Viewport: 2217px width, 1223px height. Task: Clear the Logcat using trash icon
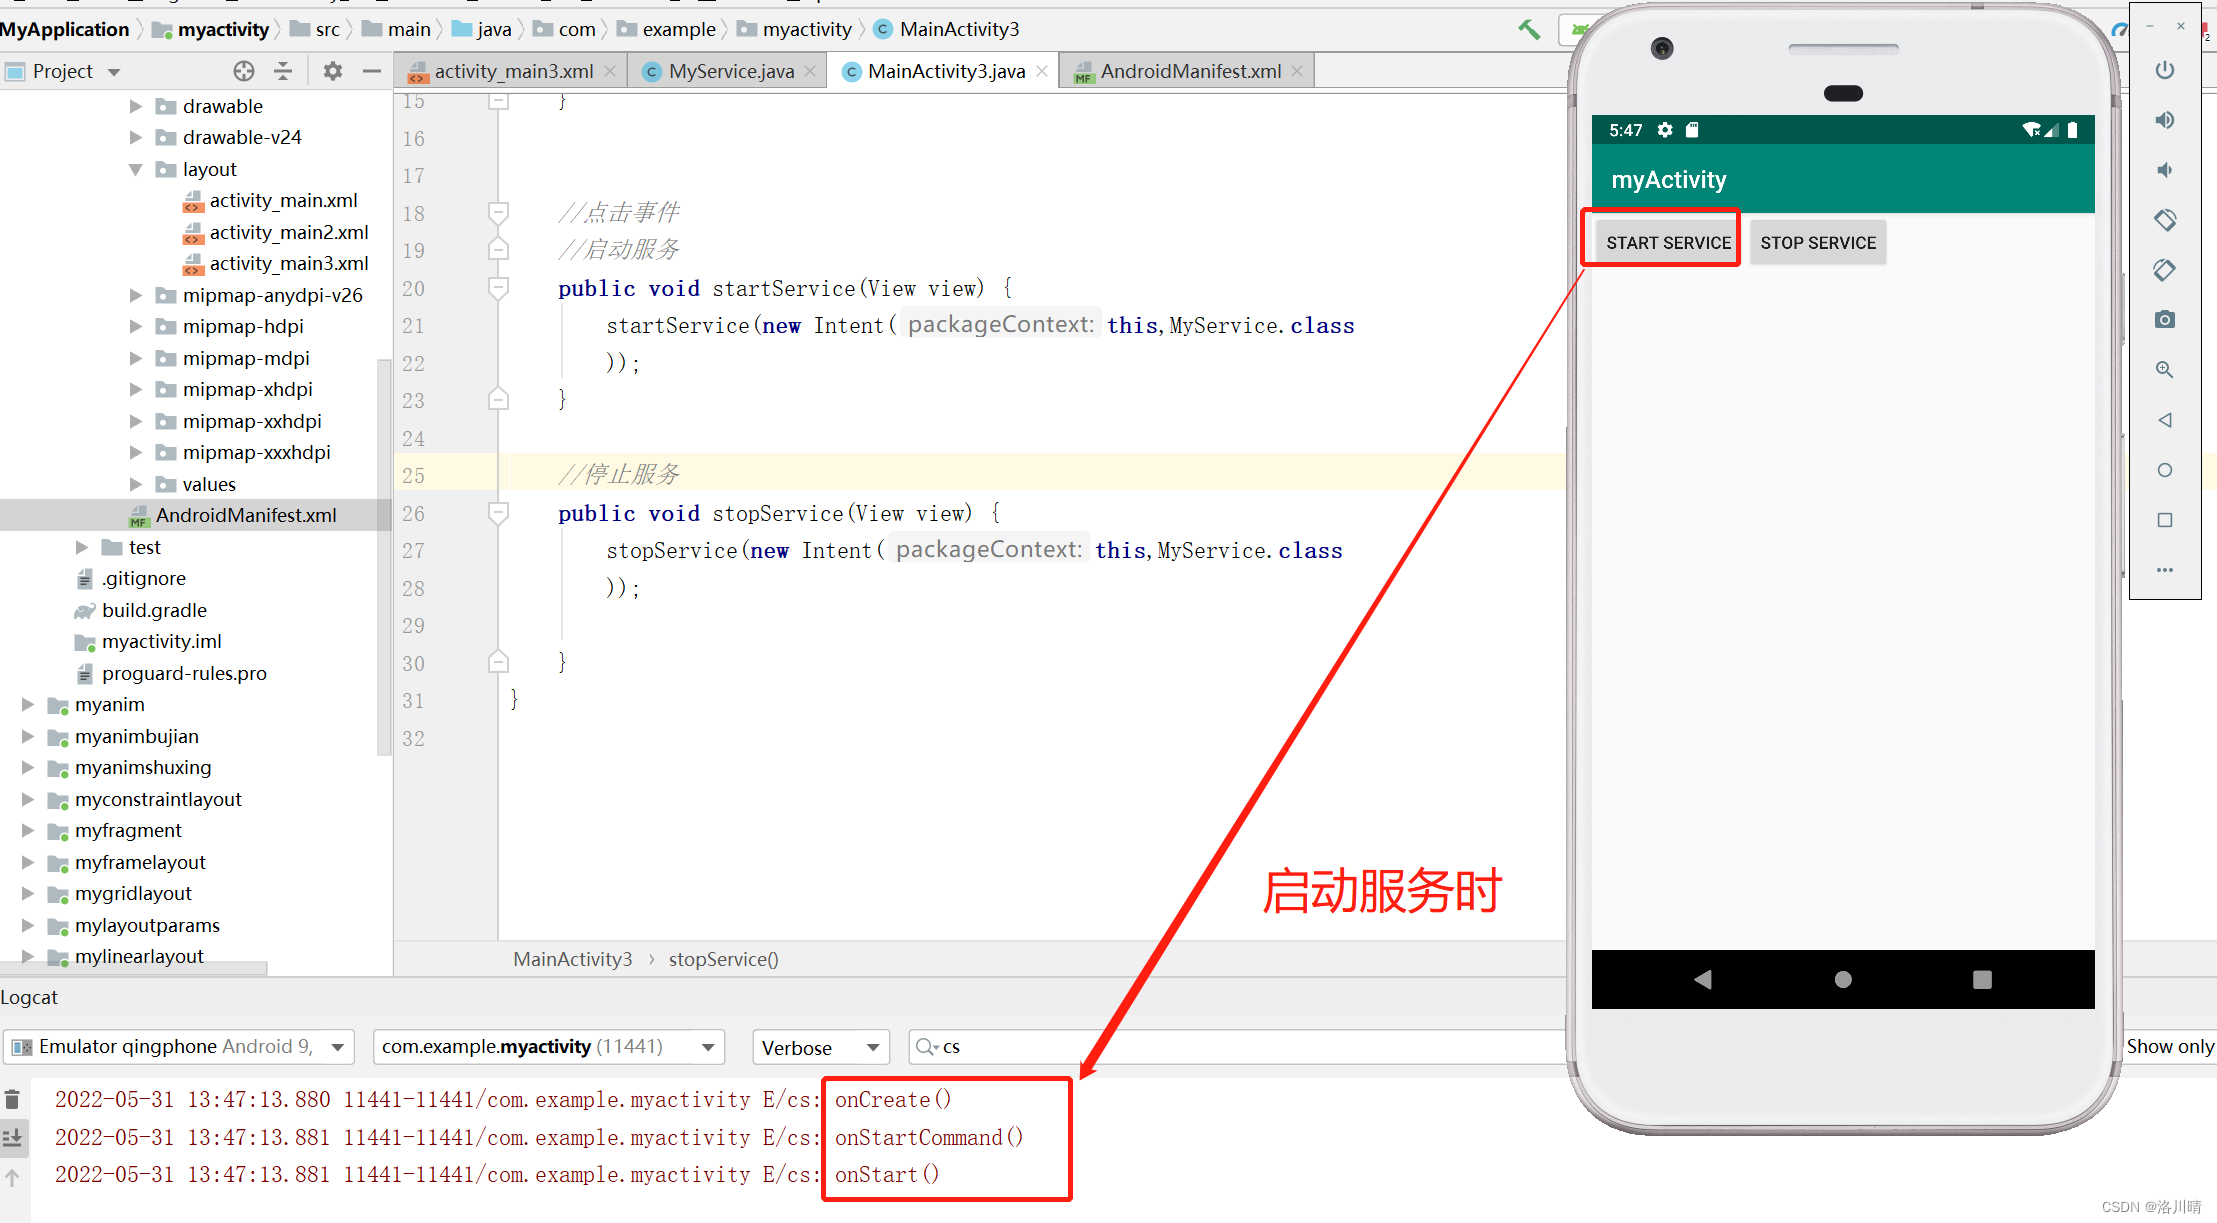[13, 1098]
